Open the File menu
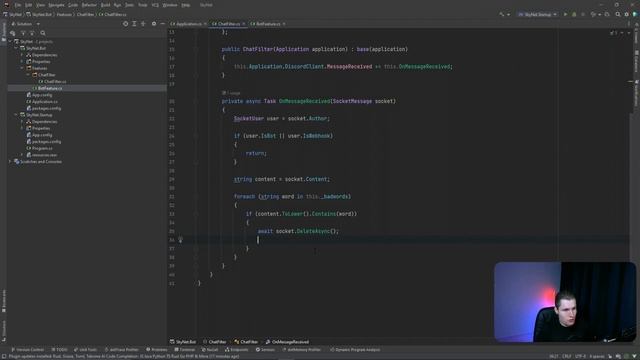 pyautogui.click(x=18, y=5)
